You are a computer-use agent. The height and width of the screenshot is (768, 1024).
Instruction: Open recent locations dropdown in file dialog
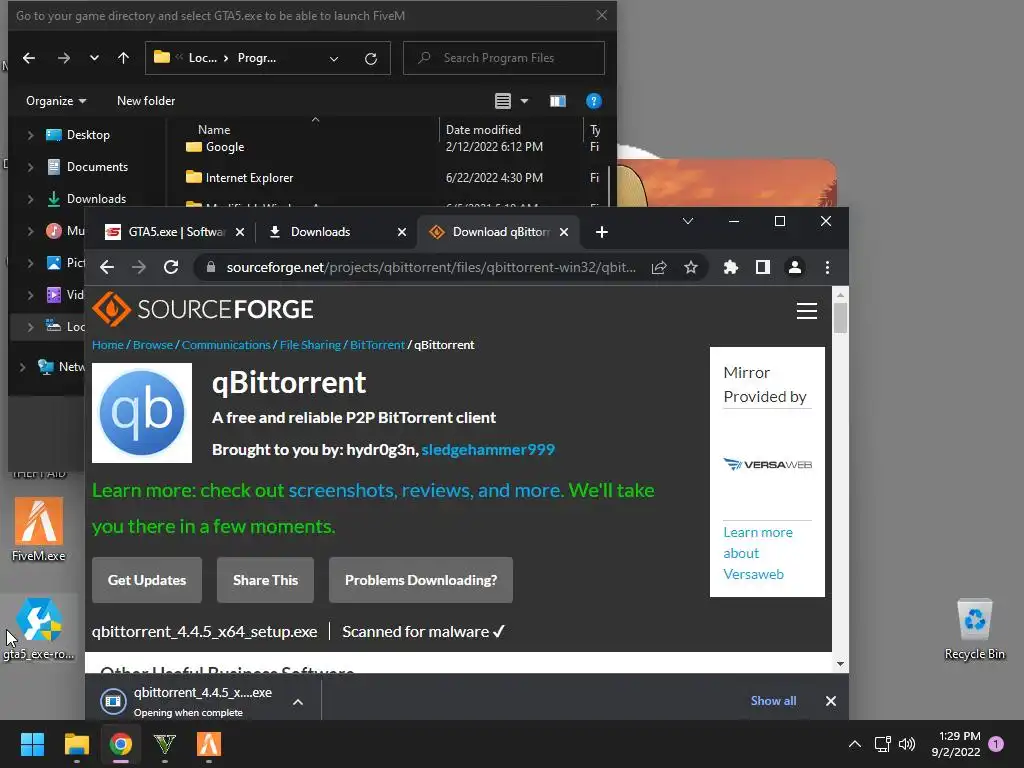(x=94, y=58)
